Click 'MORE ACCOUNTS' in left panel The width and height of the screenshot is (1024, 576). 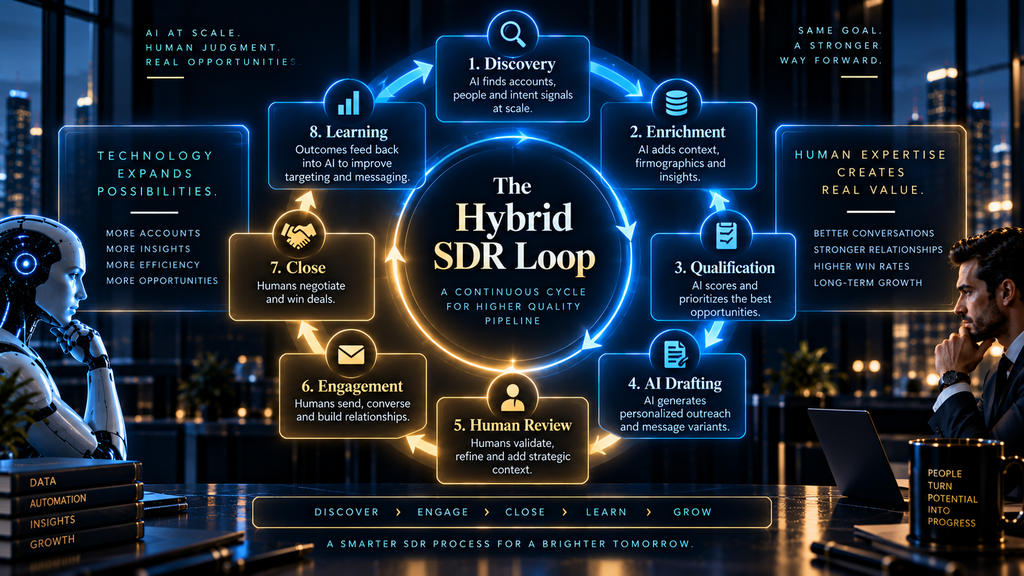point(153,233)
